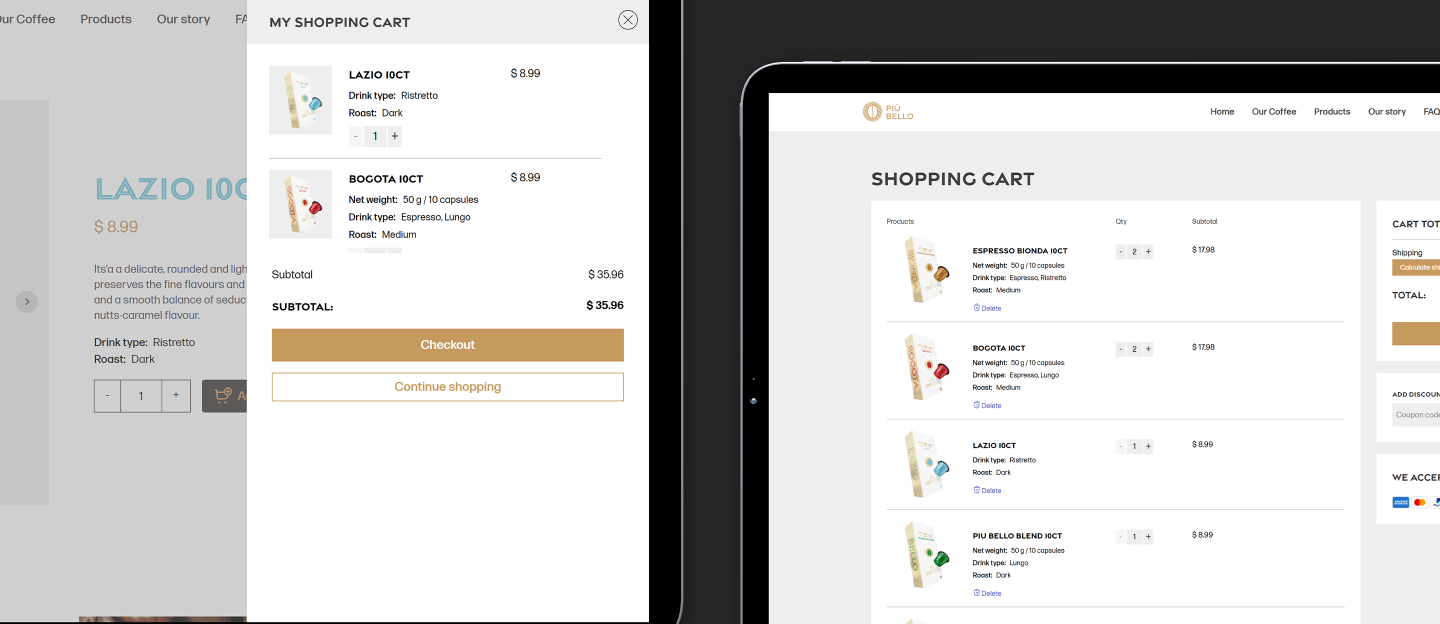Open Our story in the left page navigation

[x=183, y=19]
